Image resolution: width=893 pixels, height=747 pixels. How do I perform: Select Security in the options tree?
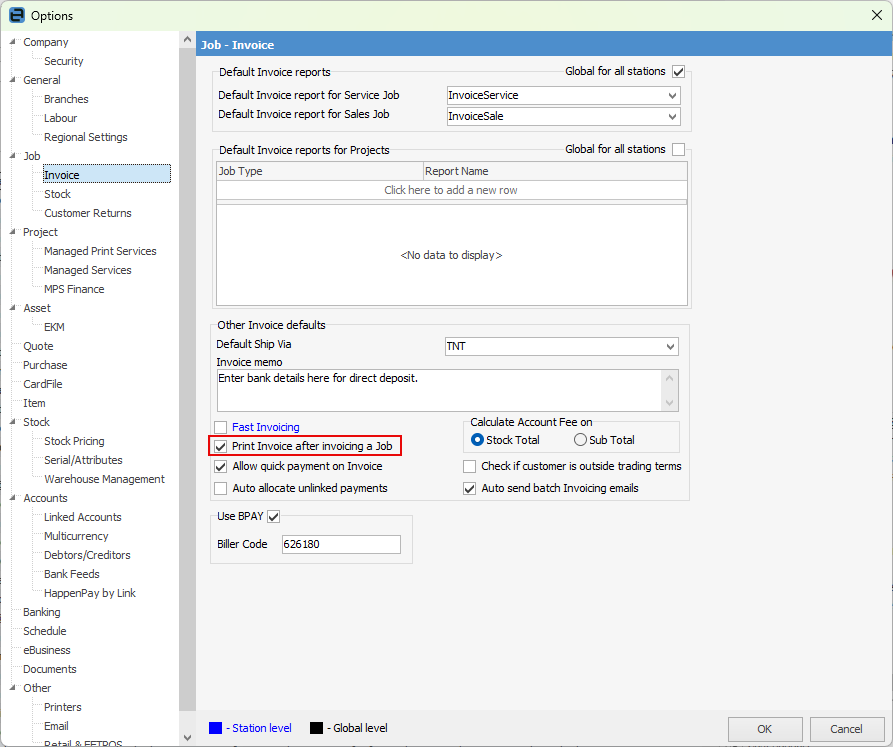pyautogui.click(x=64, y=61)
